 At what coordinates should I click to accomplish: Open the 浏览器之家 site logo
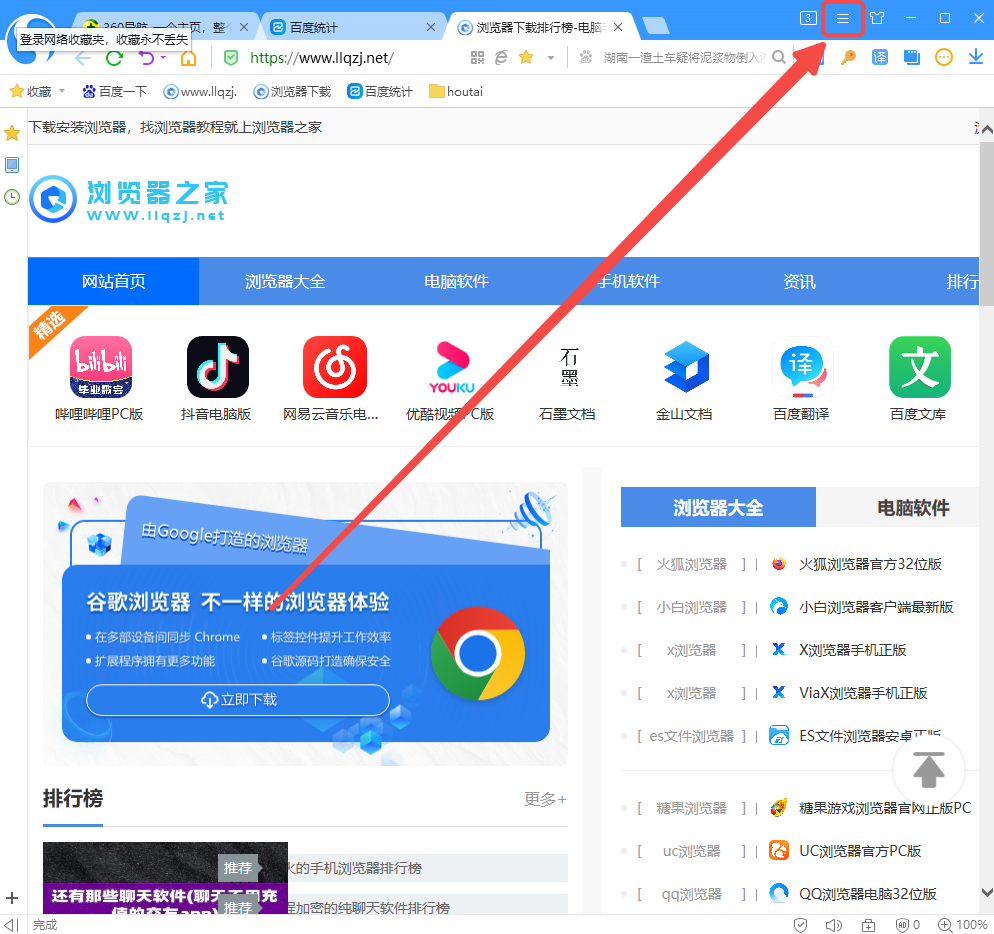[128, 199]
